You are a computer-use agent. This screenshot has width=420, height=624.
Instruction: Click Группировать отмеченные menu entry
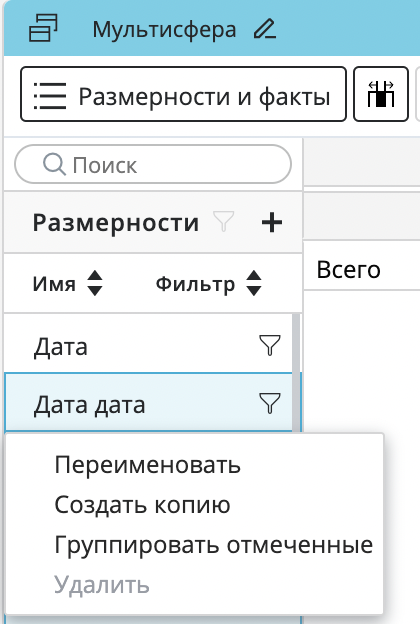(214, 545)
